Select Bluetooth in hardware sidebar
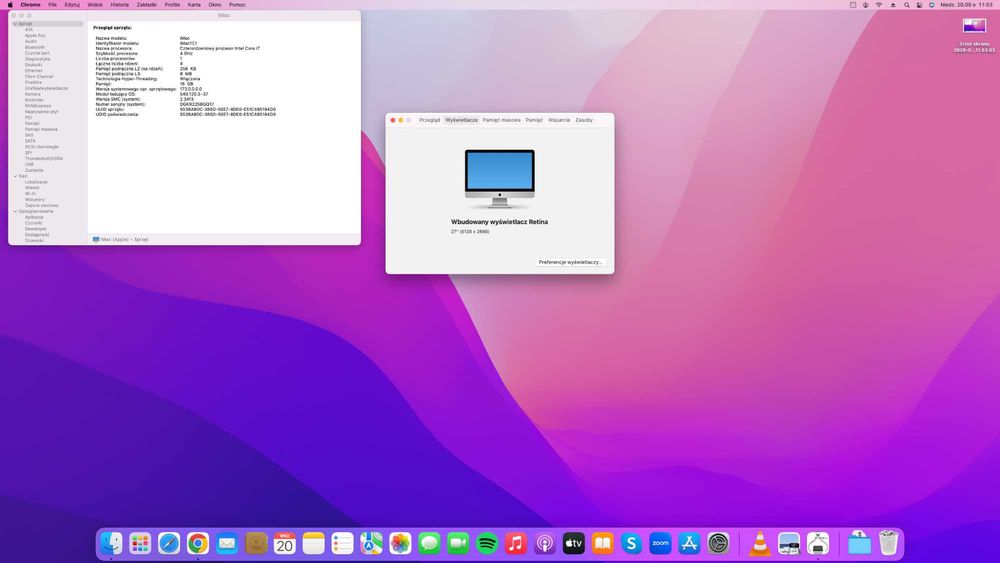Screen dimensions: 1000x563 click(x=35, y=47)
